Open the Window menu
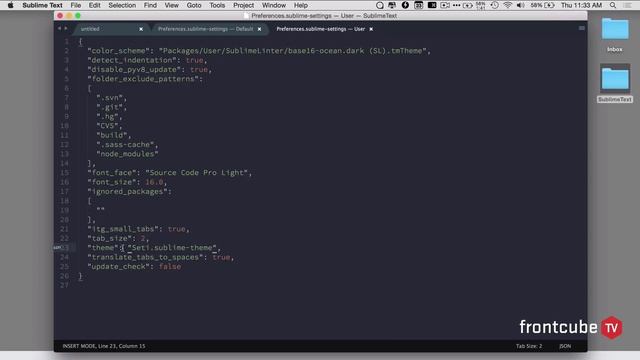 pos(273,5)
